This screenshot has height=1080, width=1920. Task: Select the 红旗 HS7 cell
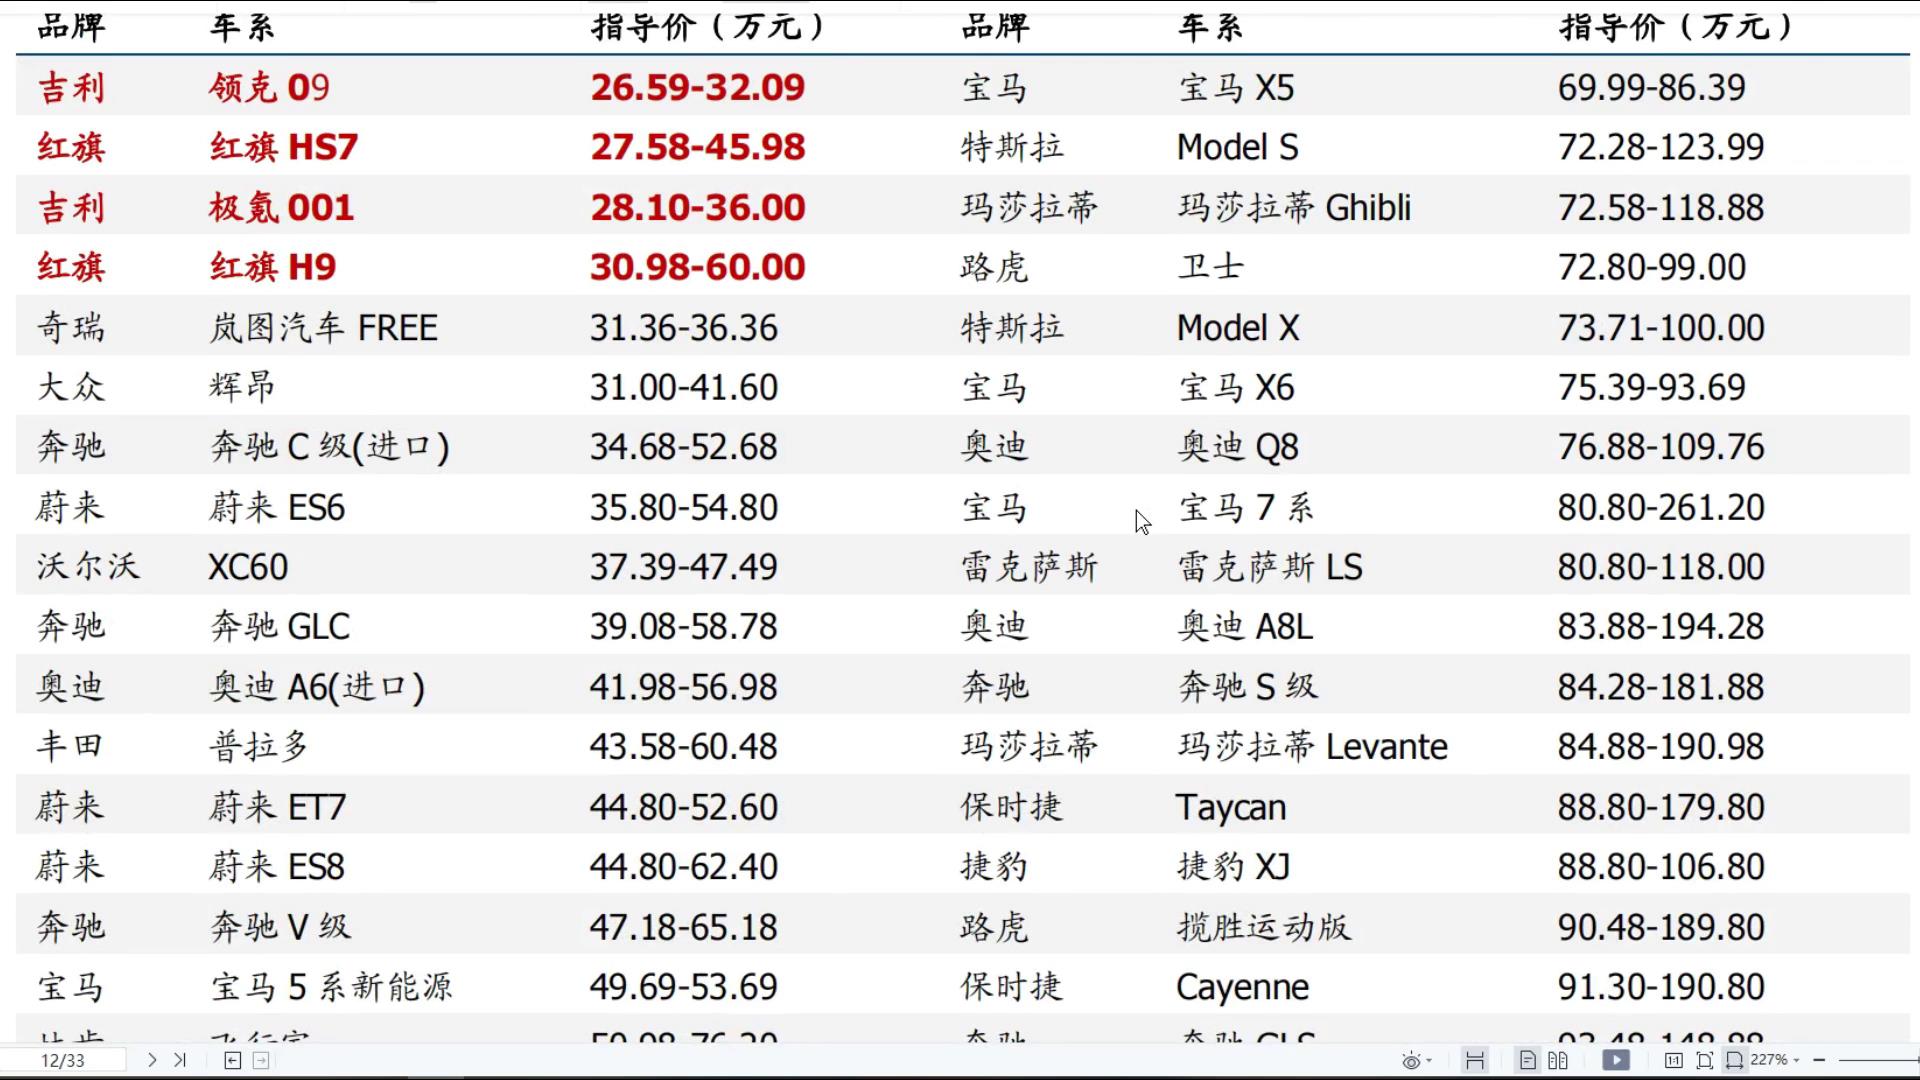coord(283,147)
